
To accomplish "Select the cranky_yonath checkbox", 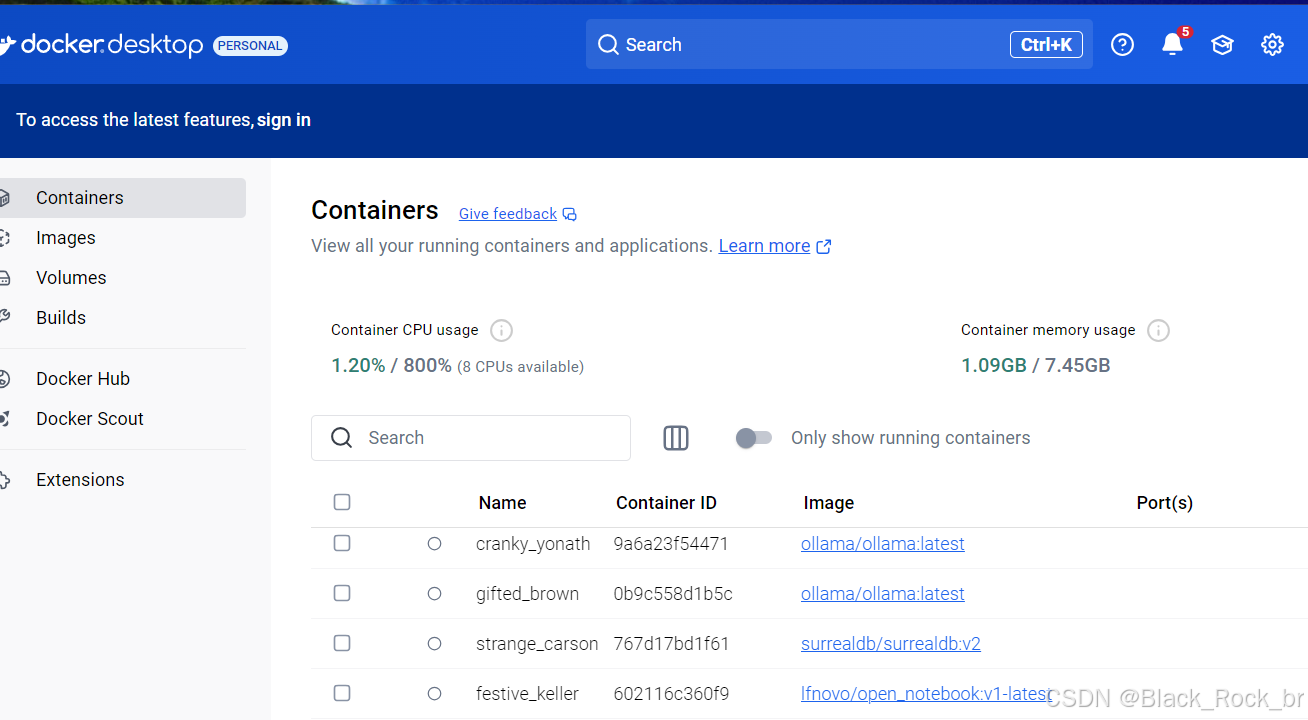I will coord(342,543).
